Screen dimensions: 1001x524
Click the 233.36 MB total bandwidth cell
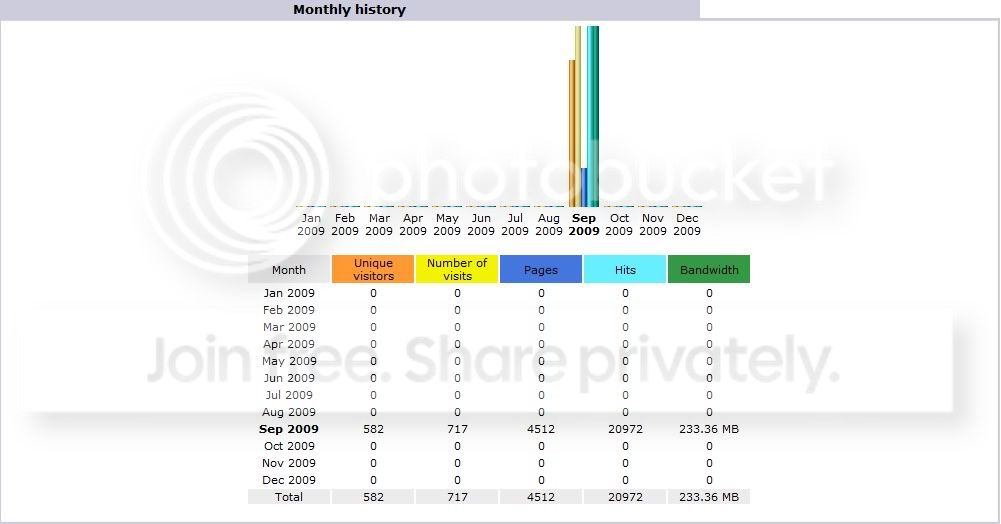coord(709,497)
